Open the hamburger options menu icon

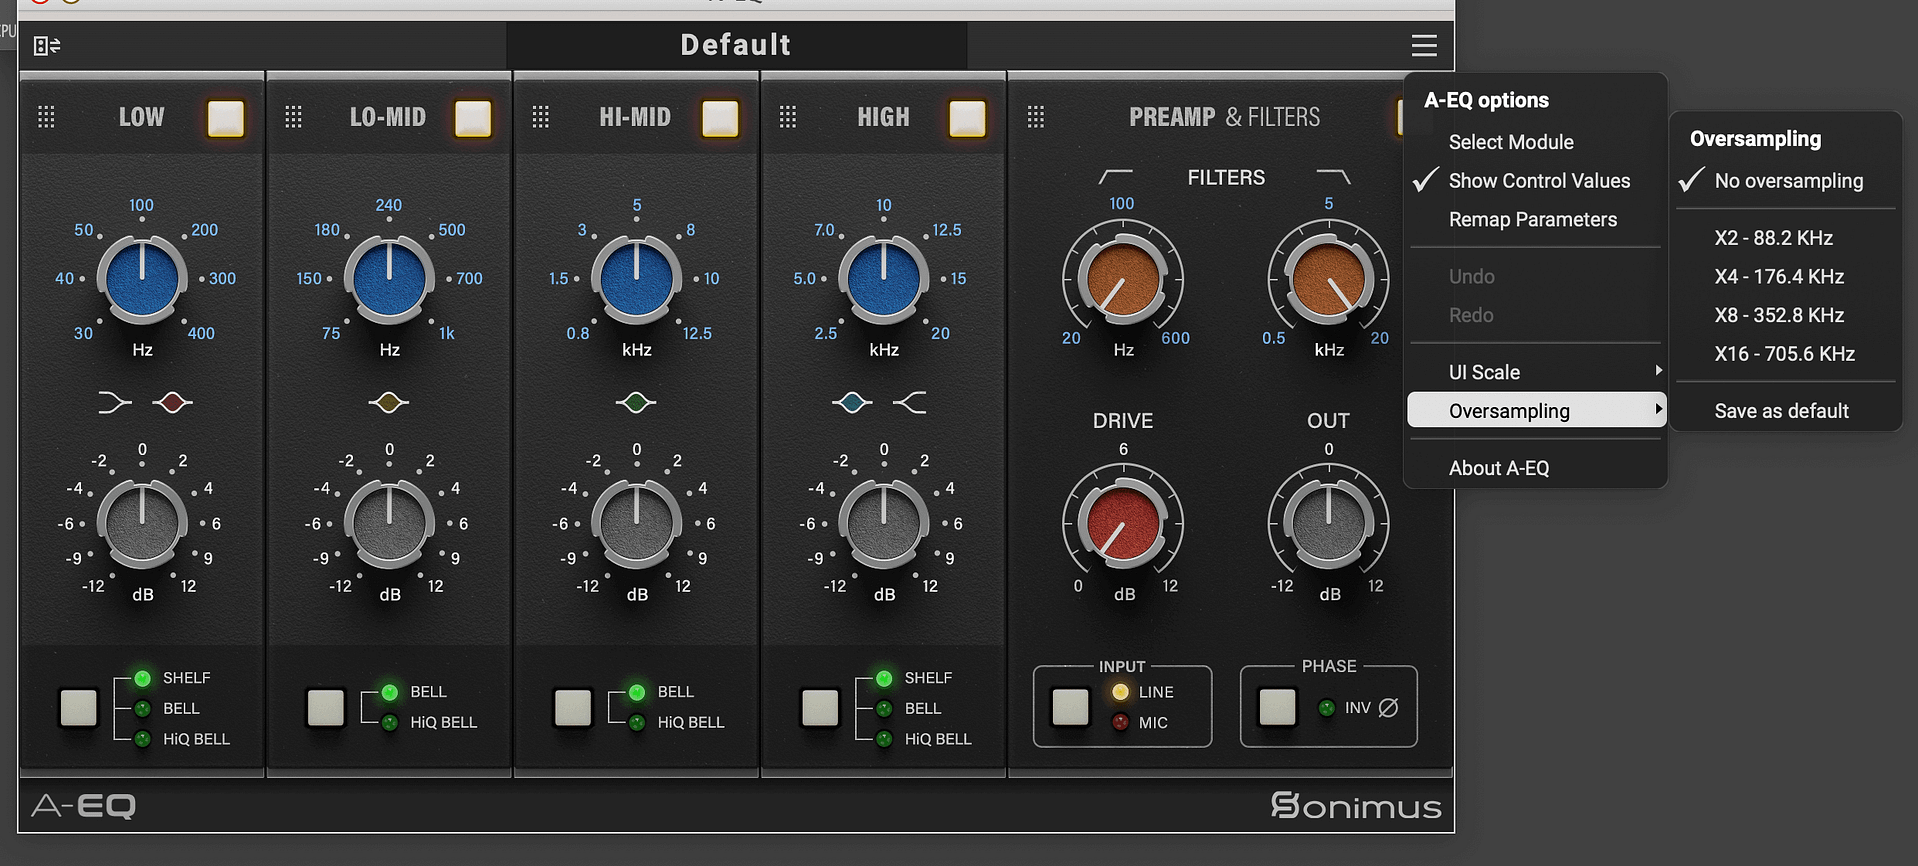click(x=1423, y=45)
